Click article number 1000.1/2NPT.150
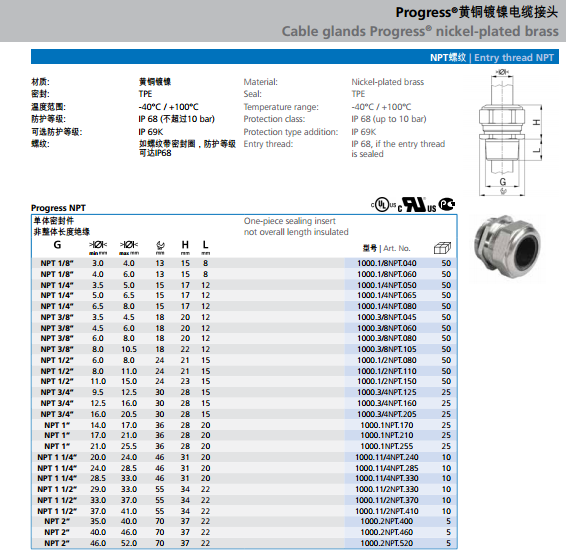566x554 pixels. click(x=387, y=381)
